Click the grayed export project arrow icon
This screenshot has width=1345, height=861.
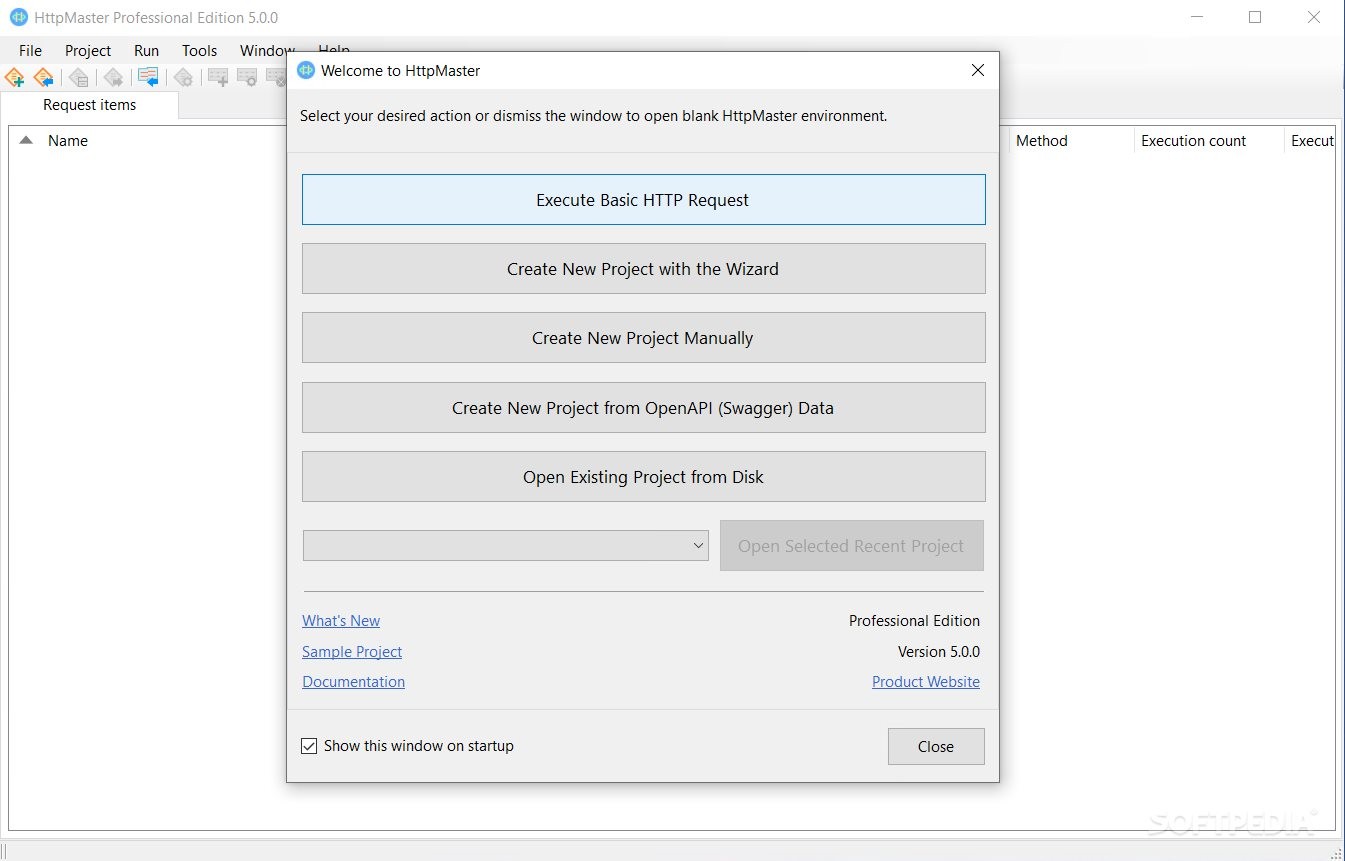click(113, 77)
